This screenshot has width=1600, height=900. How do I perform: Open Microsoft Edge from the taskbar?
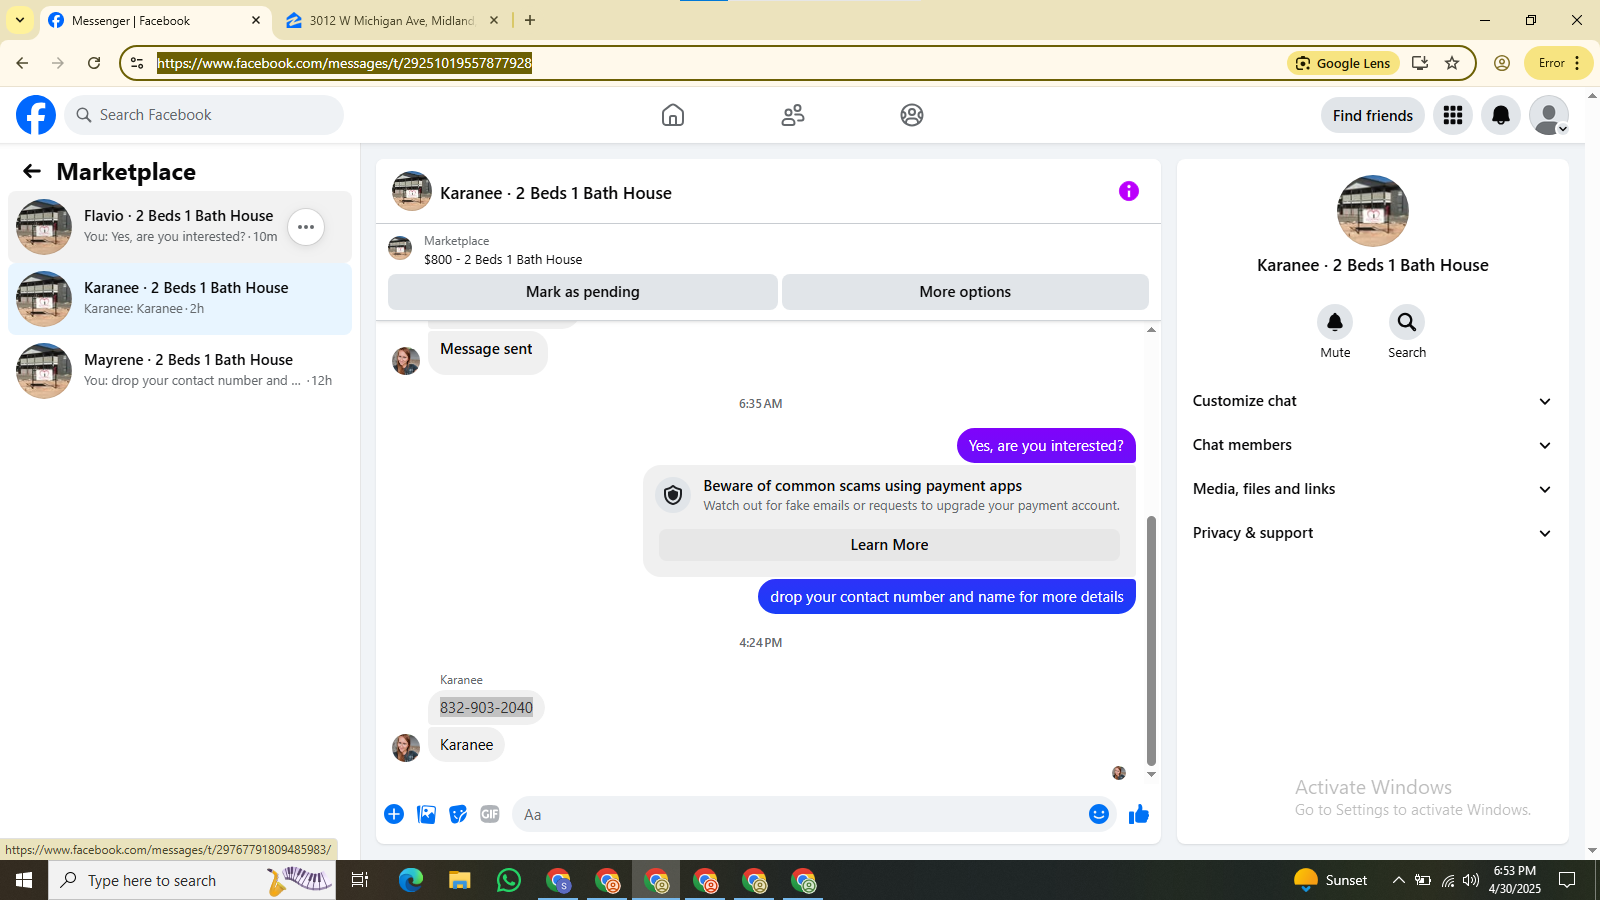411,880
